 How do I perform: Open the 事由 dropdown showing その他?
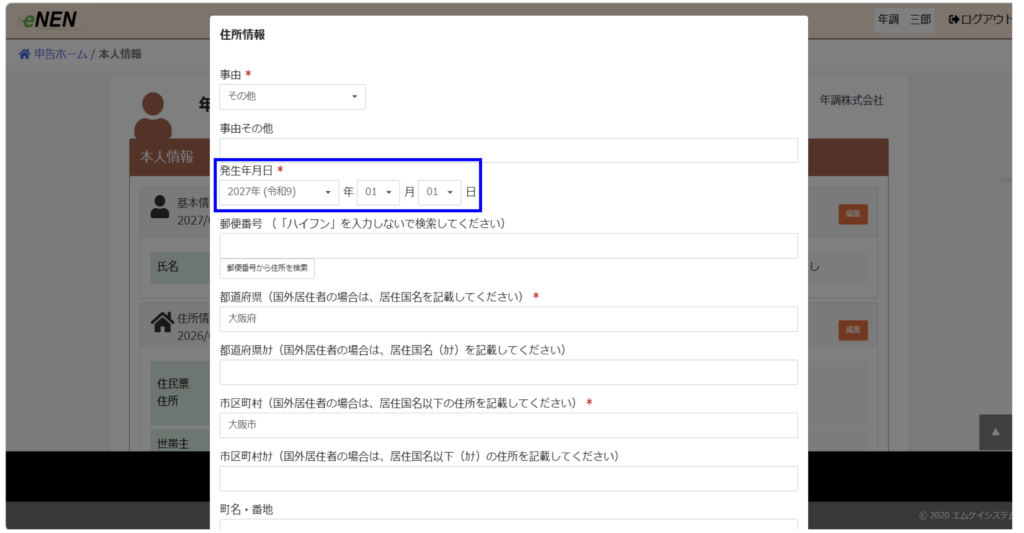click(x=293, y=97)
